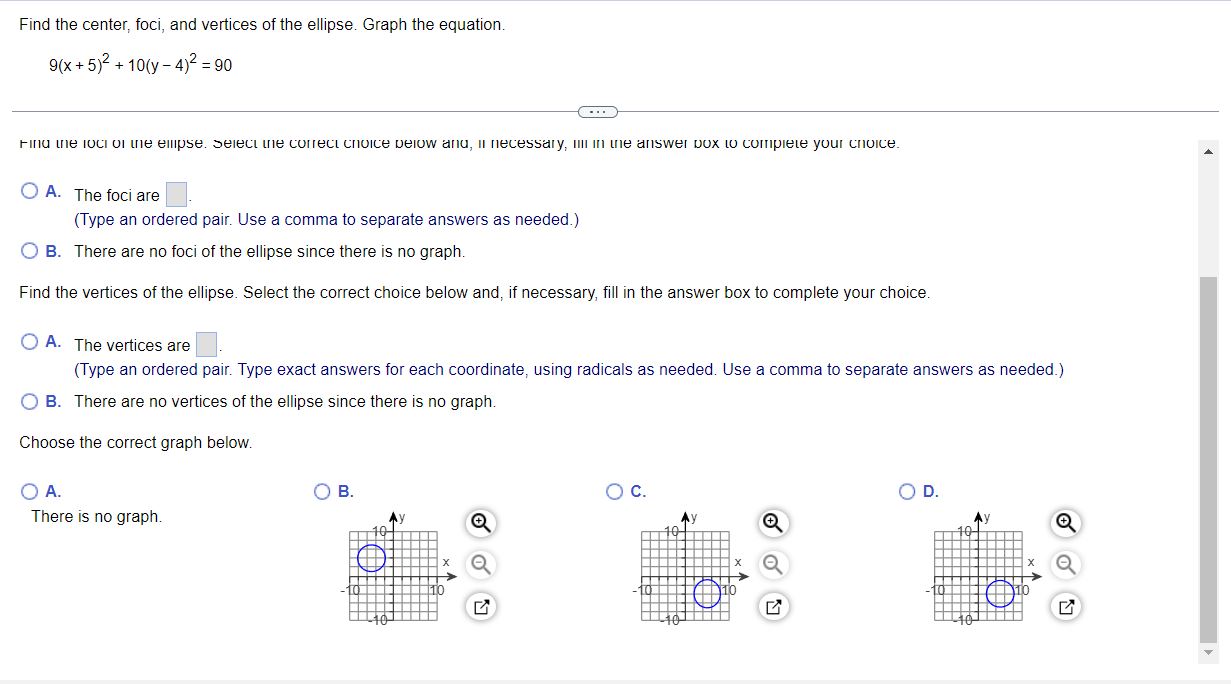The image size is (1231, 684).
Task: Select 'There are no vertices' option B
Action: click(x=29, y=402)
